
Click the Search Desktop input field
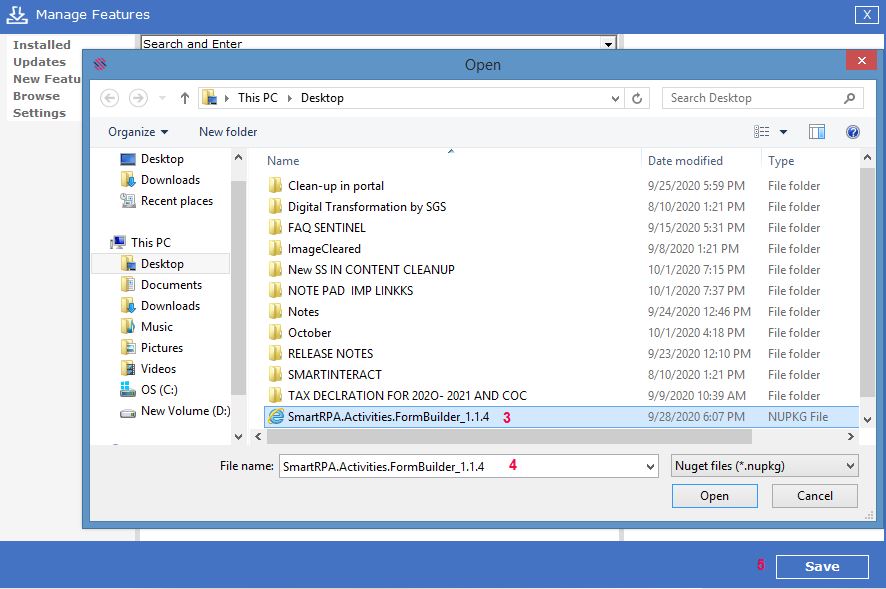coord(754,98)
